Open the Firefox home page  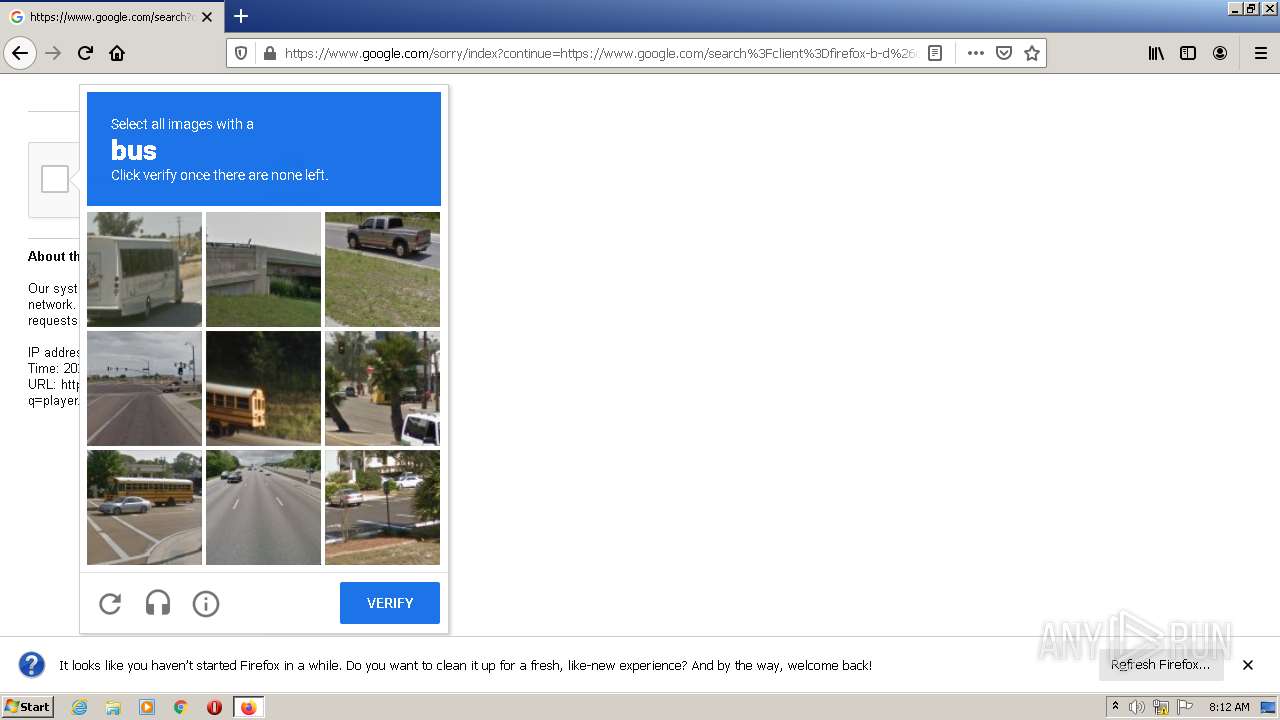tap(117, 53)
